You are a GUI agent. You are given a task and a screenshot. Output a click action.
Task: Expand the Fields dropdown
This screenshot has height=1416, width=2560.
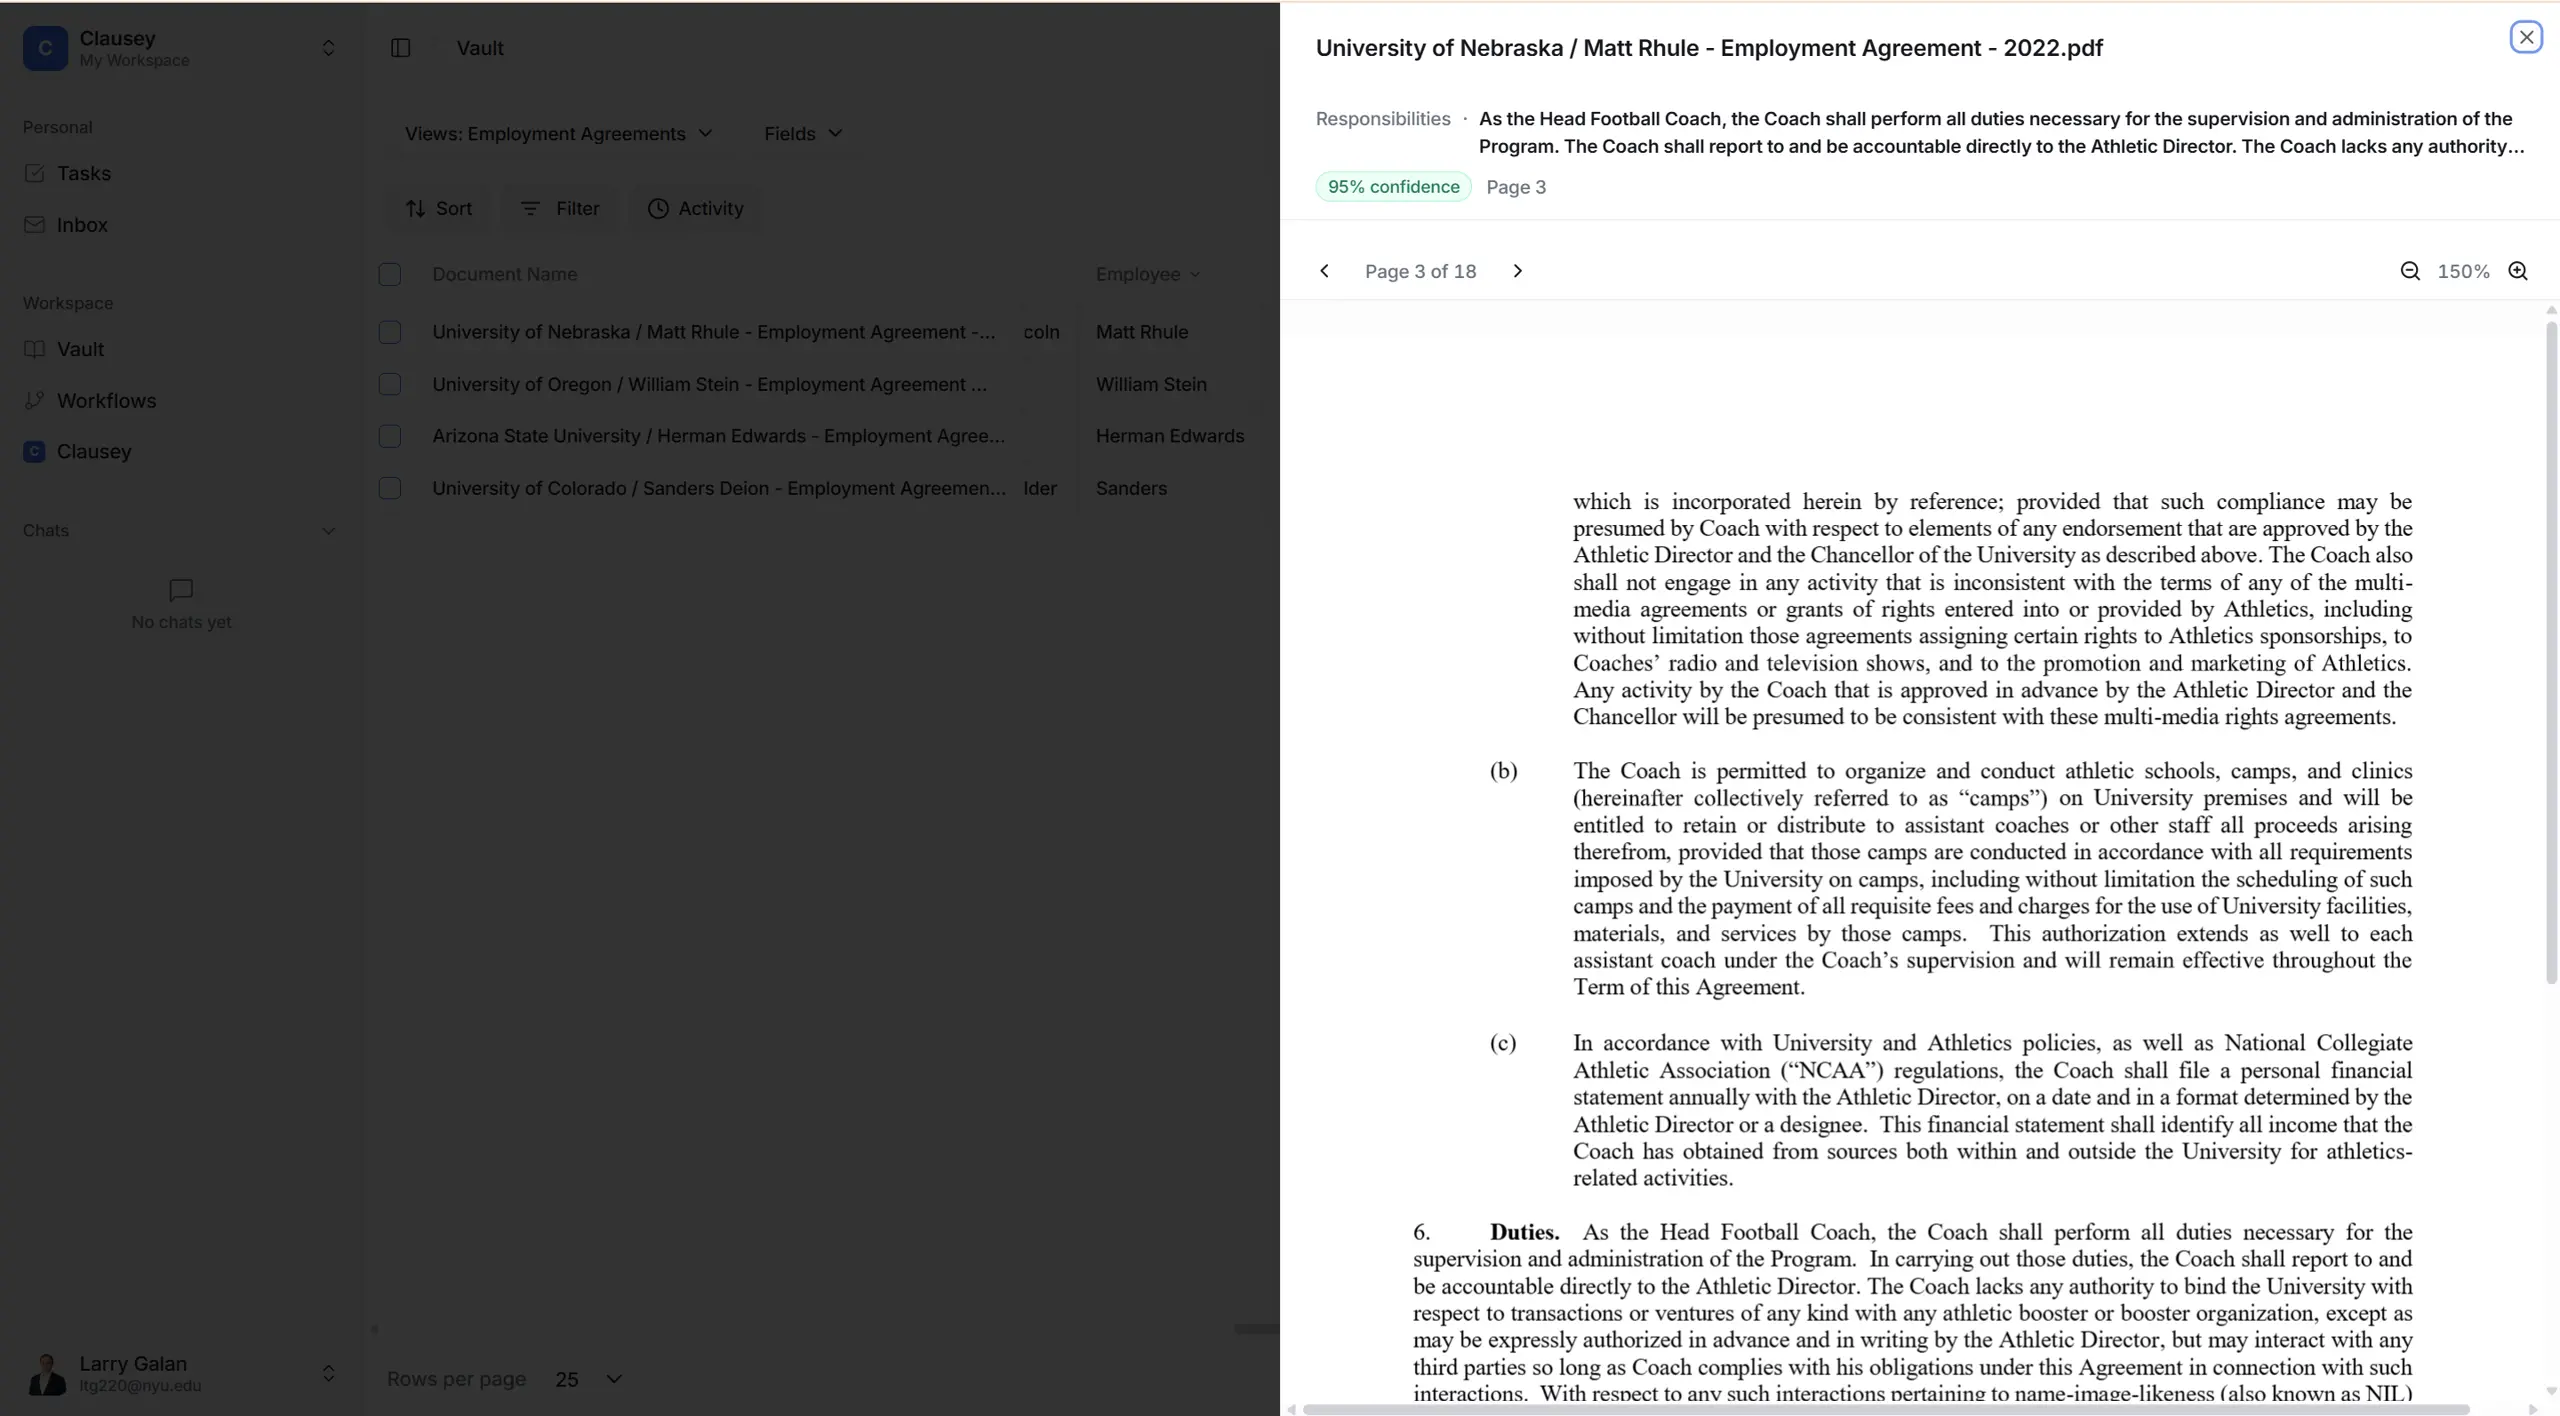click(x=803, y=134)
